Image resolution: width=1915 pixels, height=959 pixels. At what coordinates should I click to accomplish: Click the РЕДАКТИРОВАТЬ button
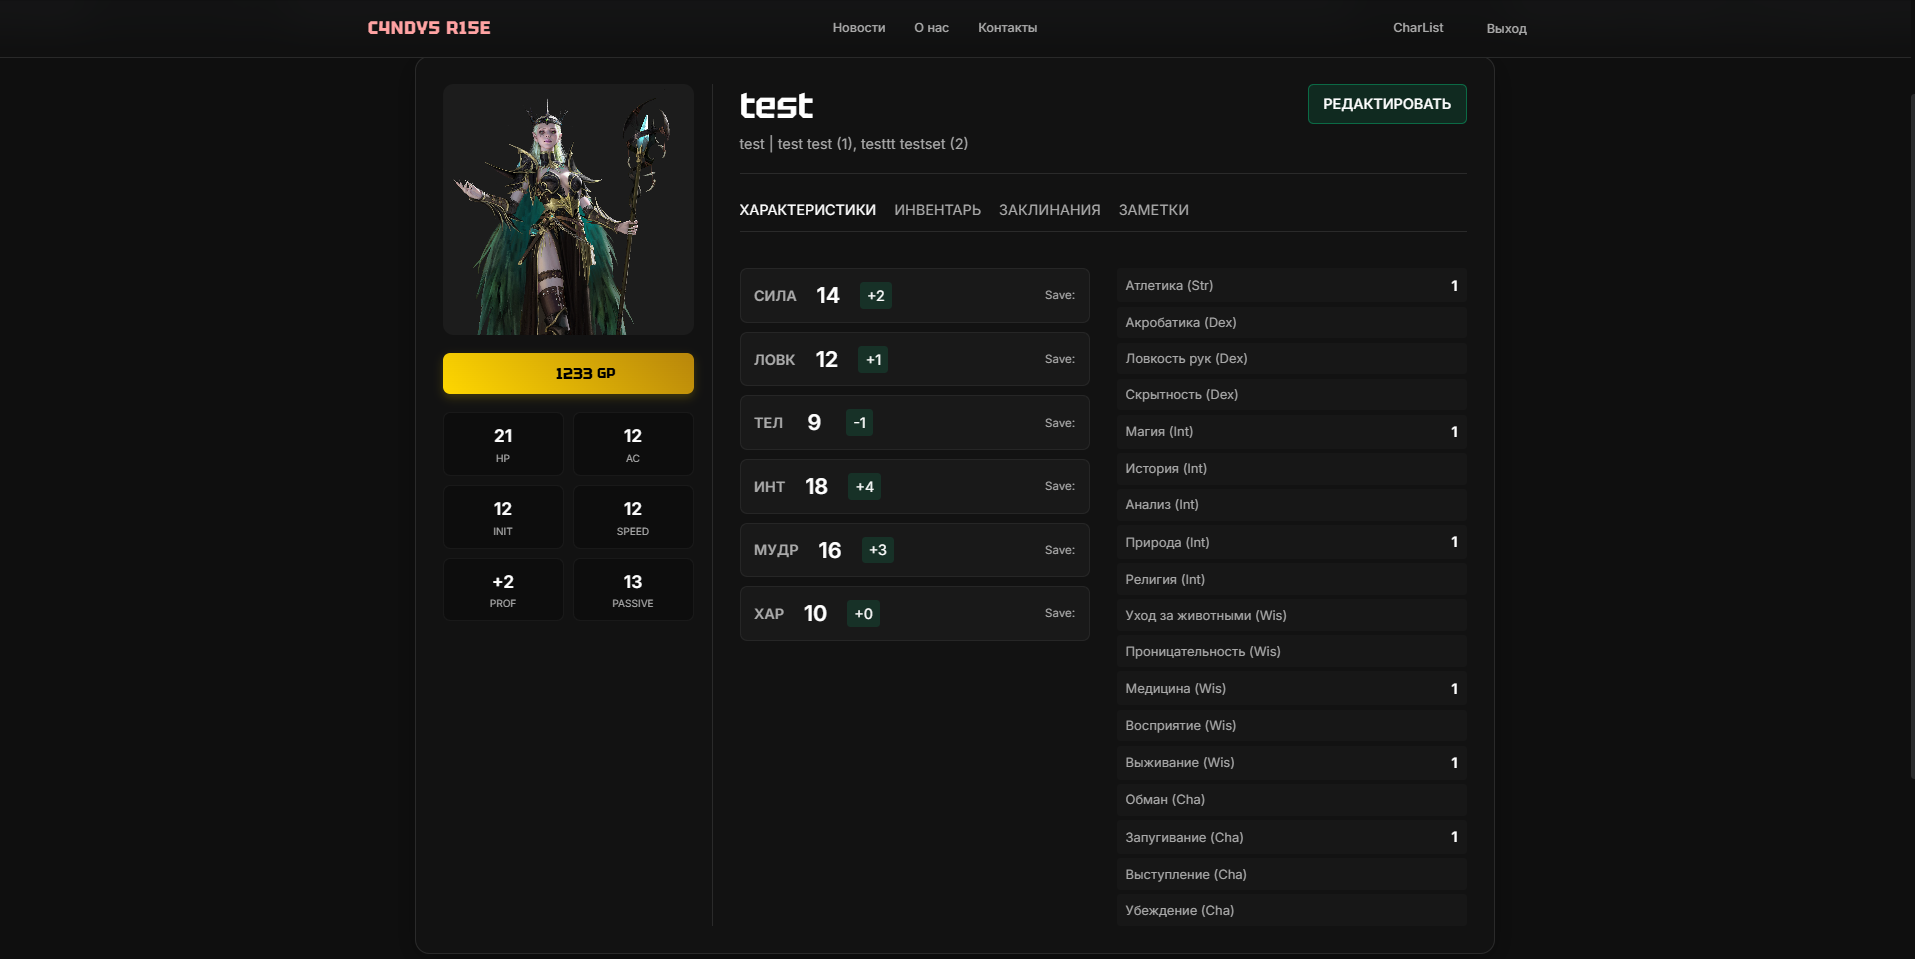[x=1387, y=104]
